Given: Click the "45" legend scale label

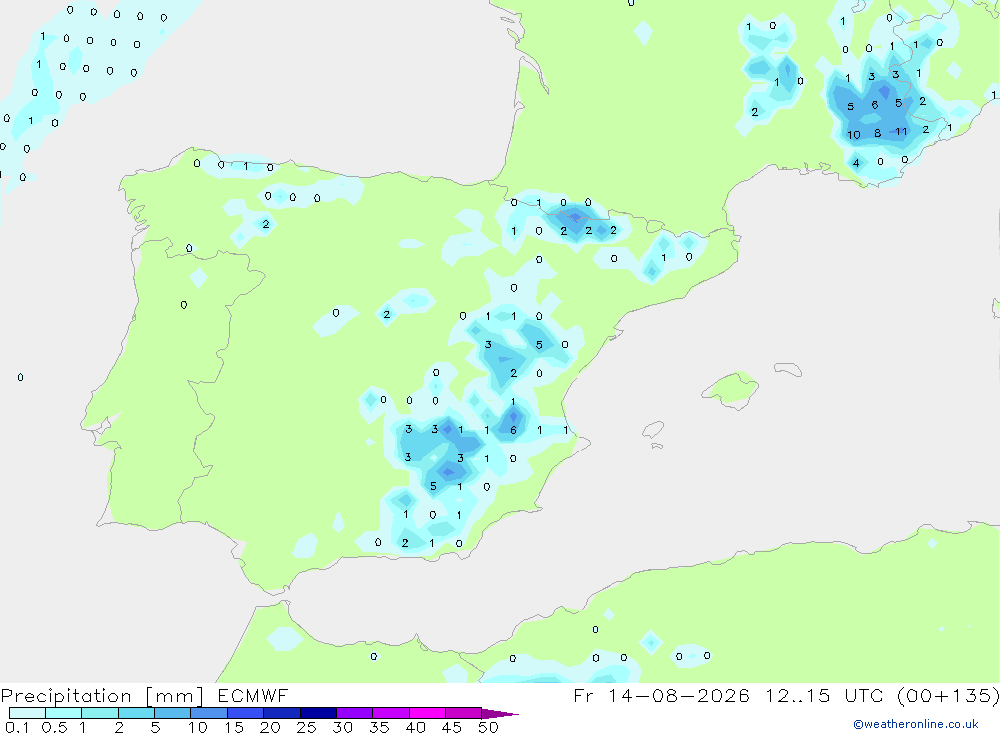Looking at the screenshot, I should pyautogui.click(x=452, y=727).
